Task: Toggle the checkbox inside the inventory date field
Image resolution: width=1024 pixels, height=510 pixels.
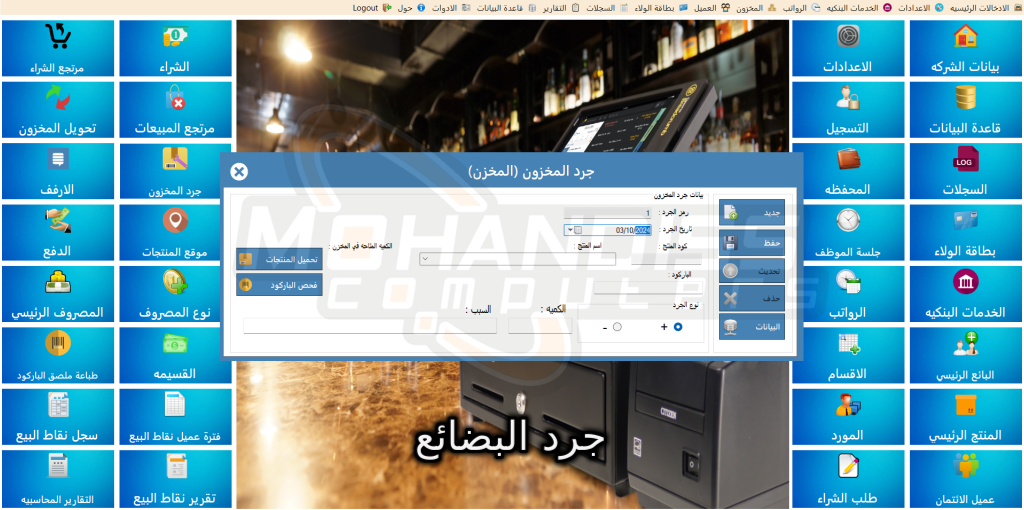Action: tap(579, 230)
